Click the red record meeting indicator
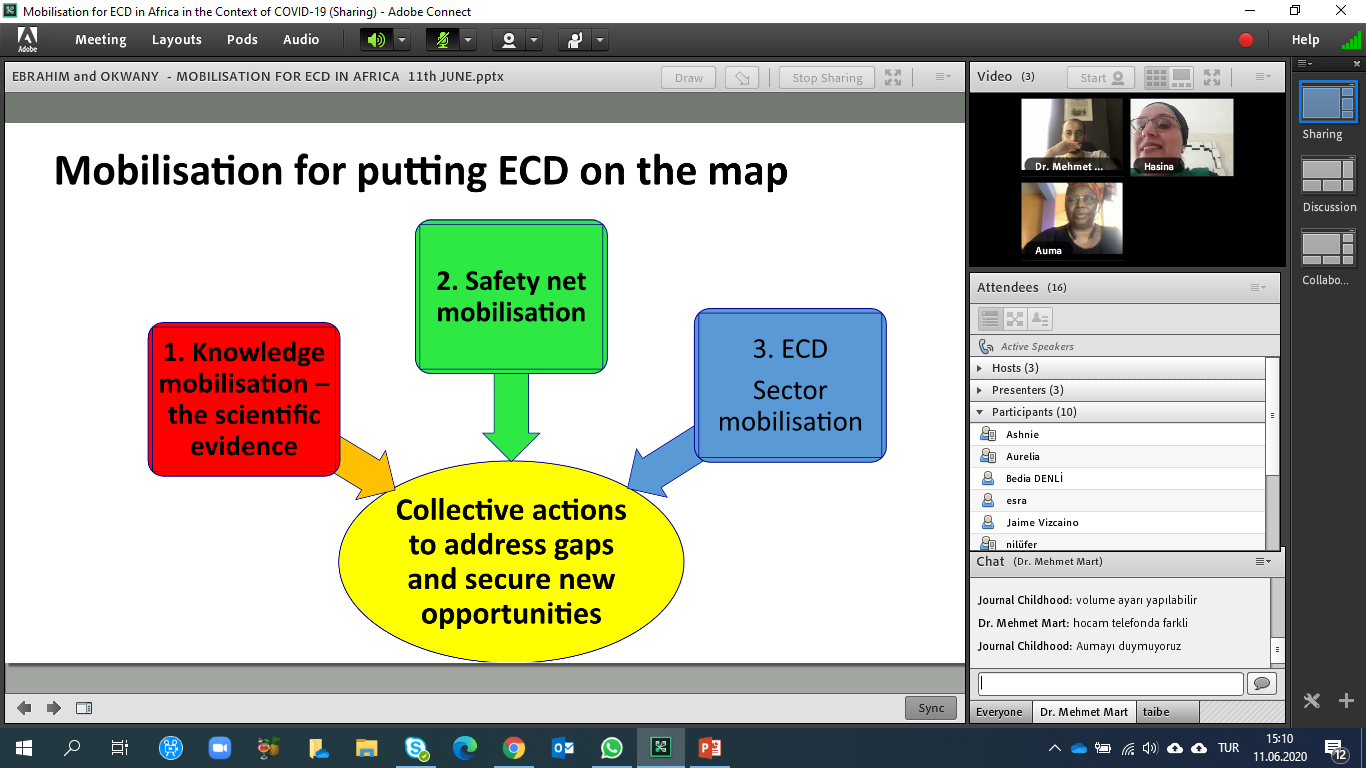The width and height of the screenshot is (1366, 768). [1246, 40]
